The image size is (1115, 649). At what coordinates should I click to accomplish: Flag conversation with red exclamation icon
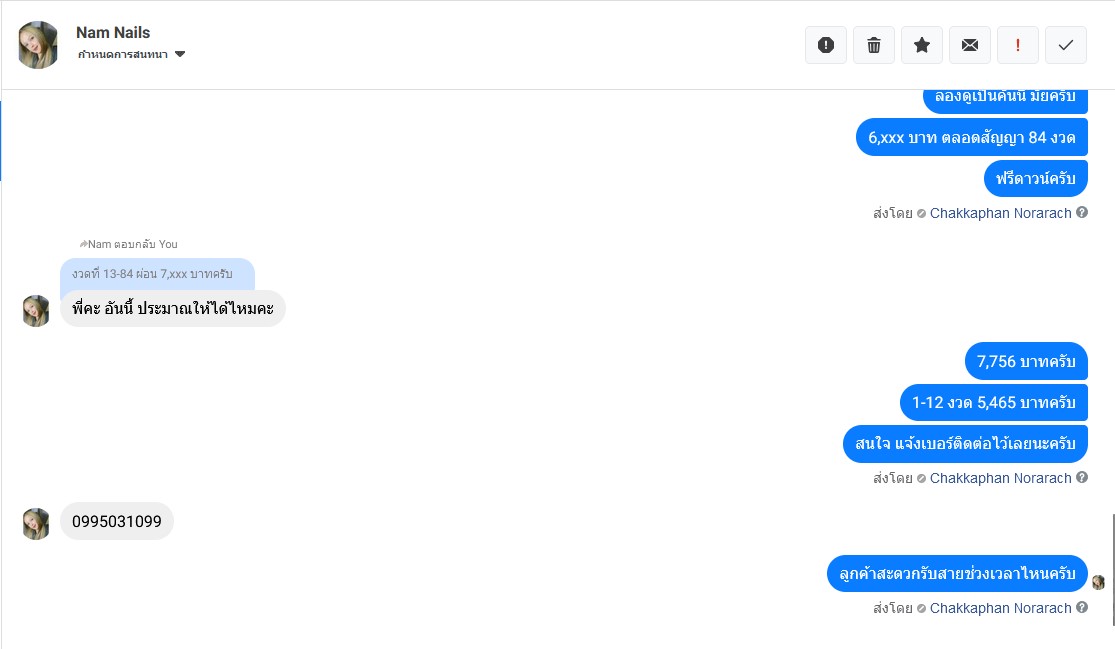click(x=1018, y=45)
